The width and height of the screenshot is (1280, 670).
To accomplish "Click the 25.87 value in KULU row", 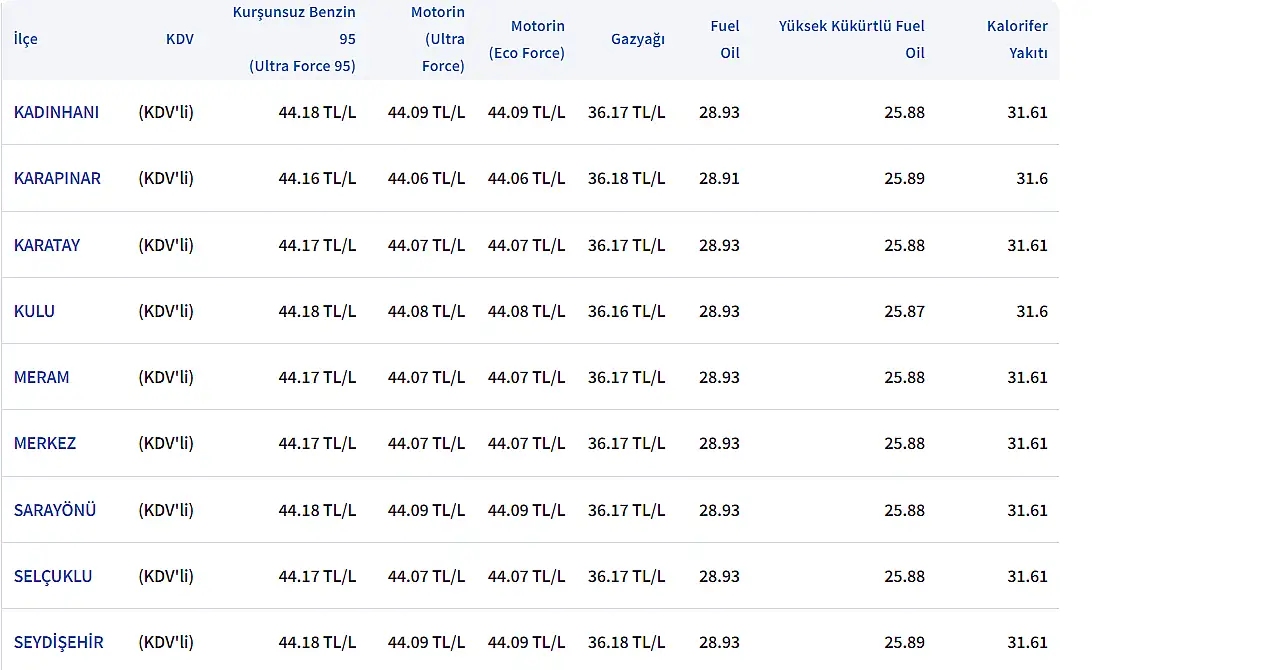I will [x=904, y=311].
